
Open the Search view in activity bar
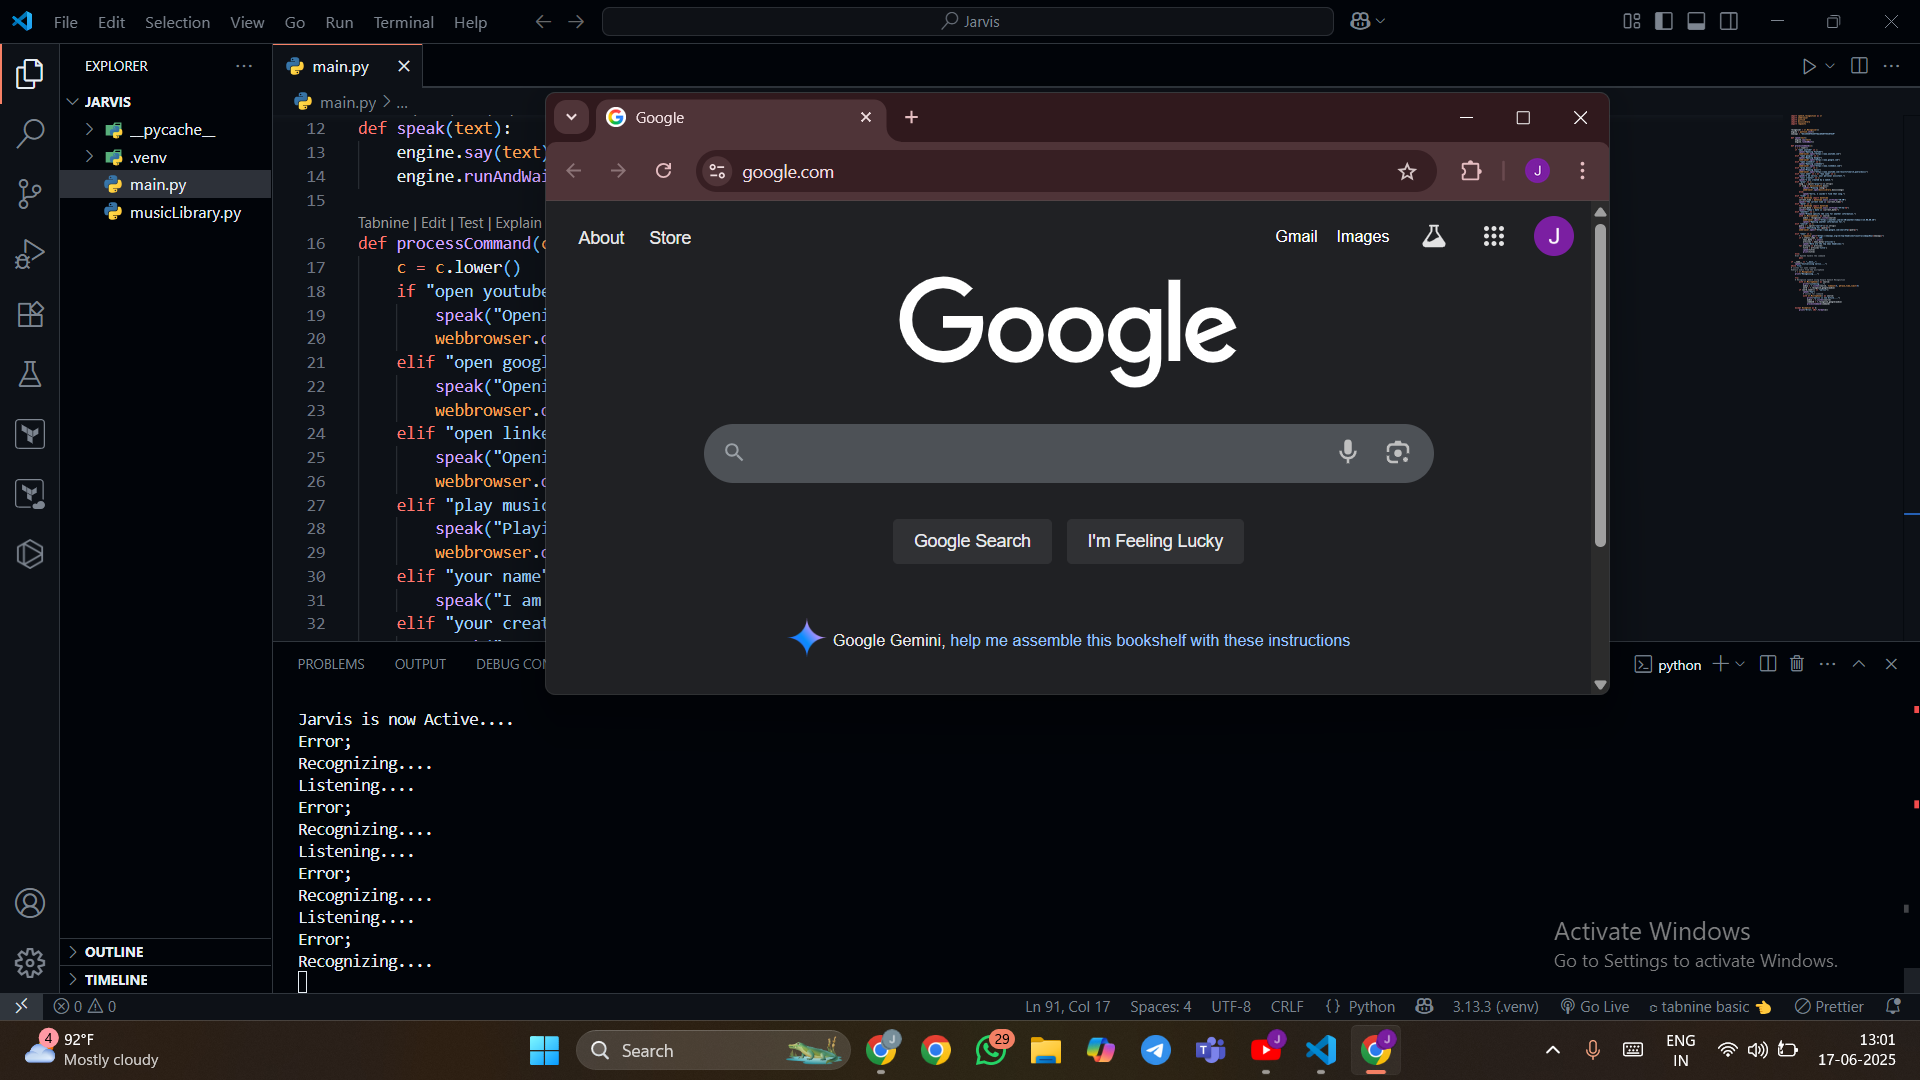click(x=30, y=133)
